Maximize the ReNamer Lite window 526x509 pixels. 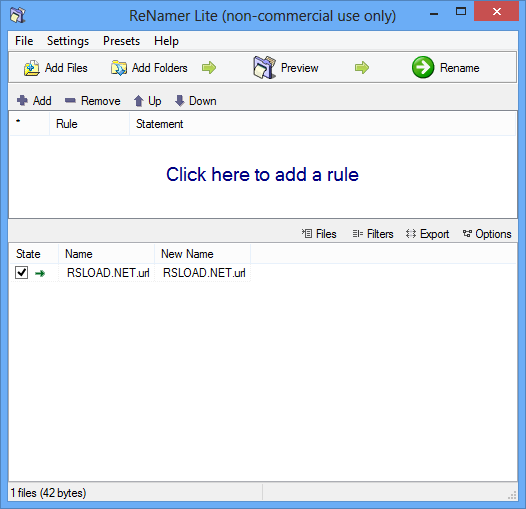pos(461,12)
